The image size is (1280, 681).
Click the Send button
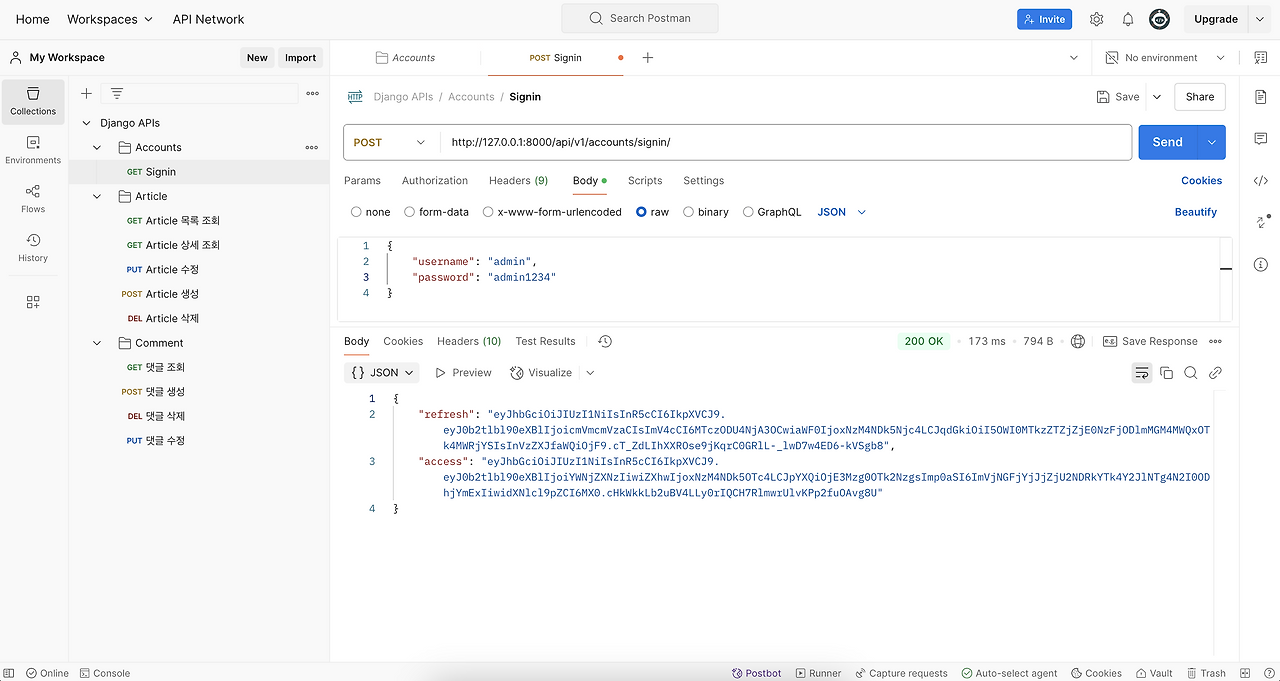[x=1168, y=142]
